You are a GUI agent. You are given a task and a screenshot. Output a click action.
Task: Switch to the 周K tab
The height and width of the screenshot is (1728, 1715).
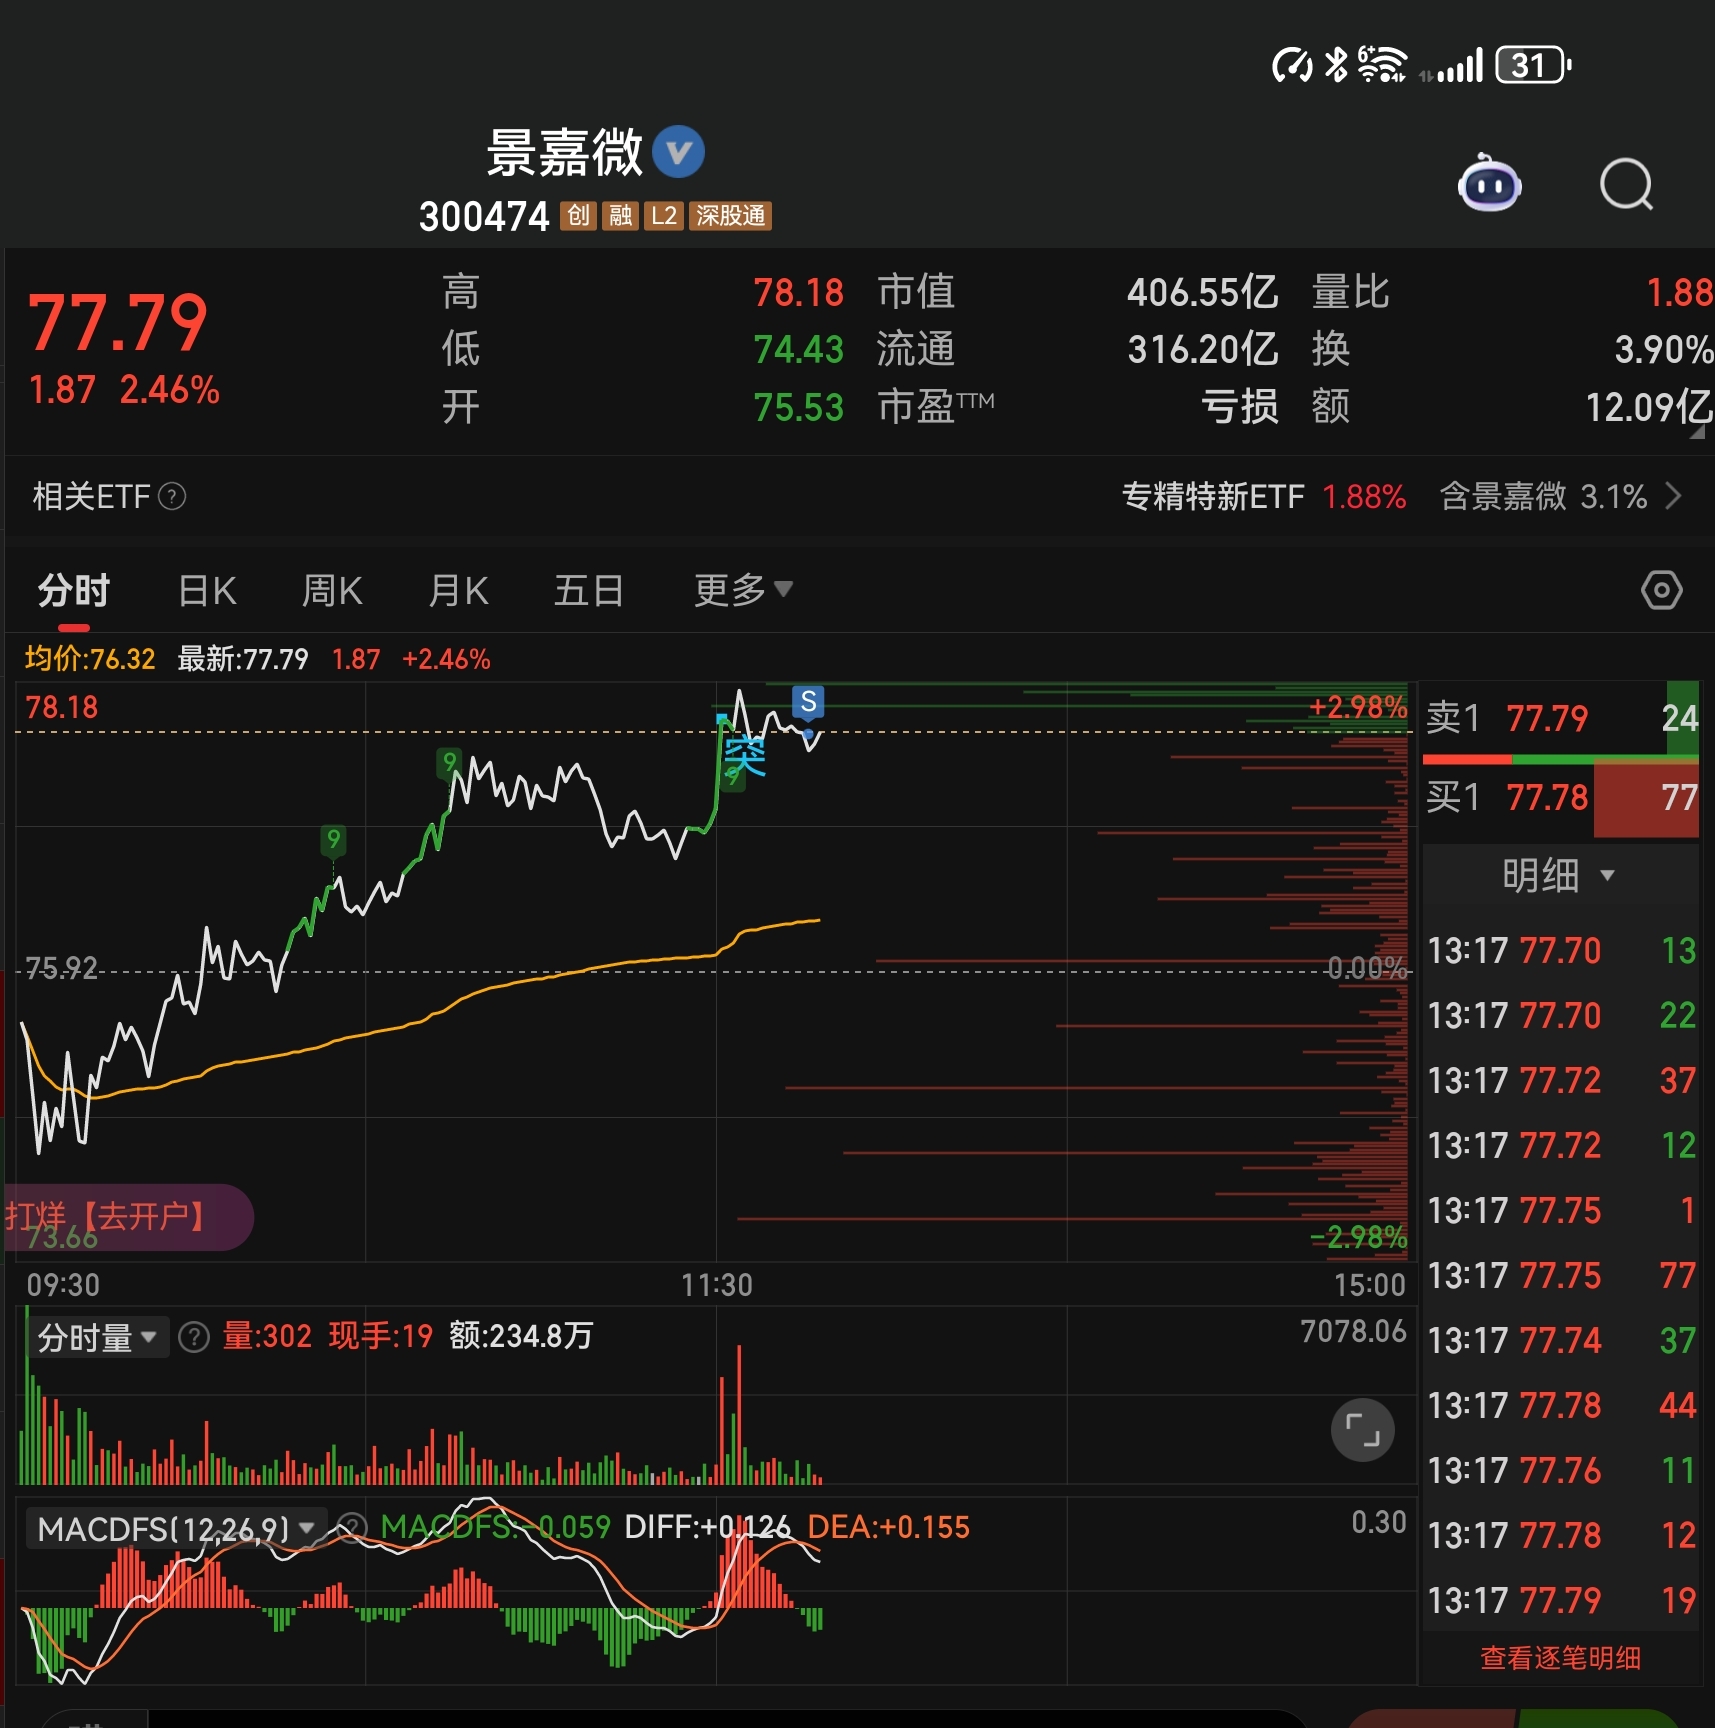tap(332, 591)
